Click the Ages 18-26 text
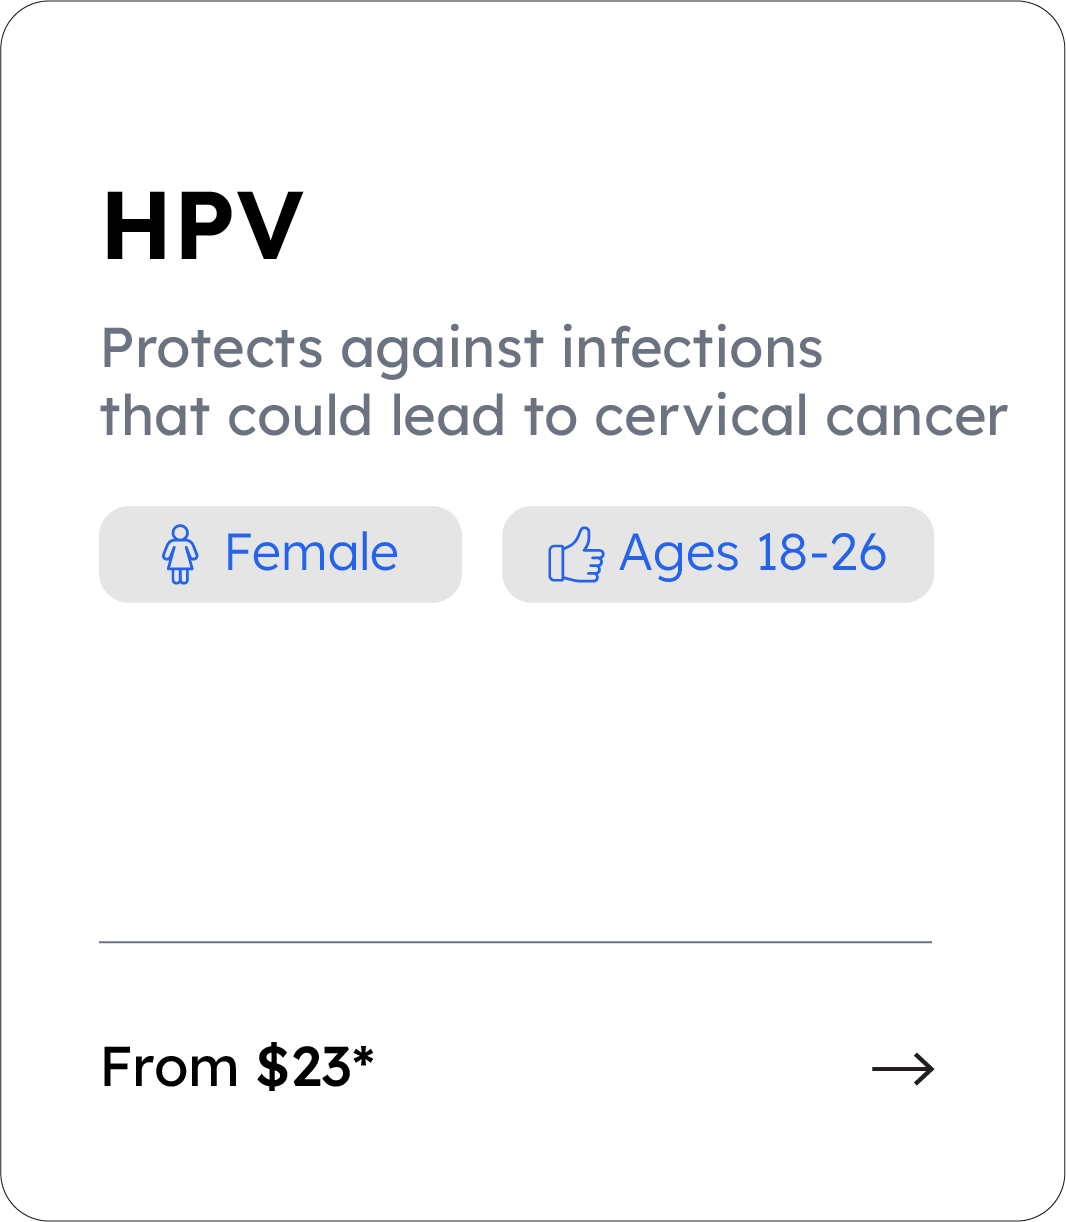 coord(752,553)
